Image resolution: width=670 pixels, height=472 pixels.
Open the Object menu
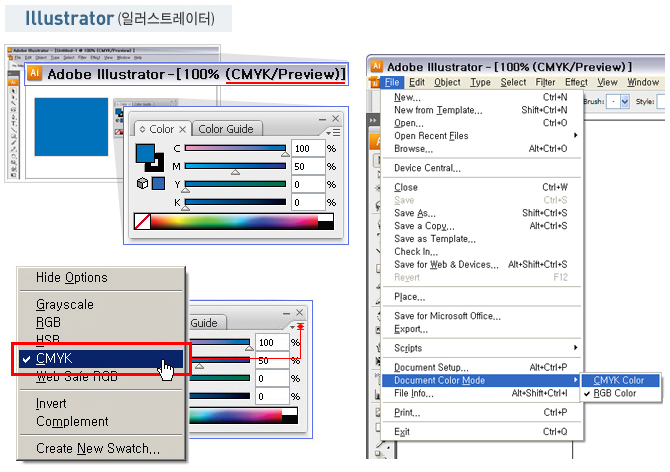point(447,82)
